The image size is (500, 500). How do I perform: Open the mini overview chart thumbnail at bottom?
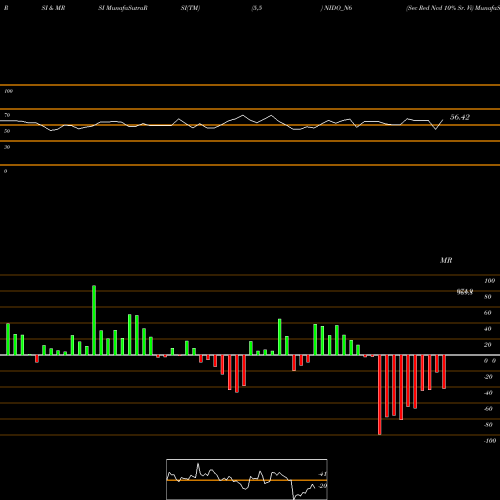point(247,479)
